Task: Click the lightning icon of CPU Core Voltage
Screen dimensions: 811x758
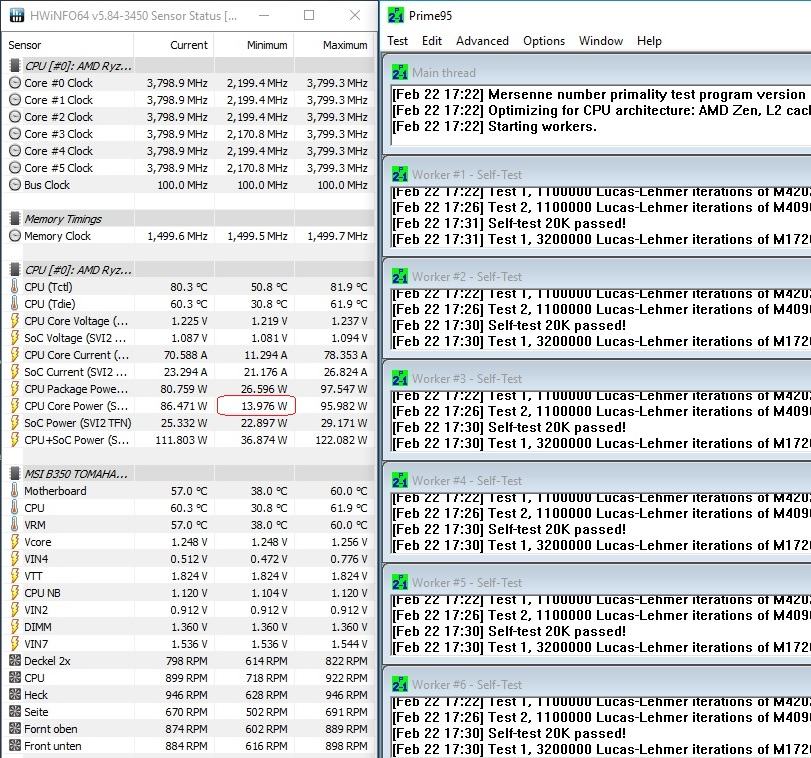Action: tap(14, 321)
